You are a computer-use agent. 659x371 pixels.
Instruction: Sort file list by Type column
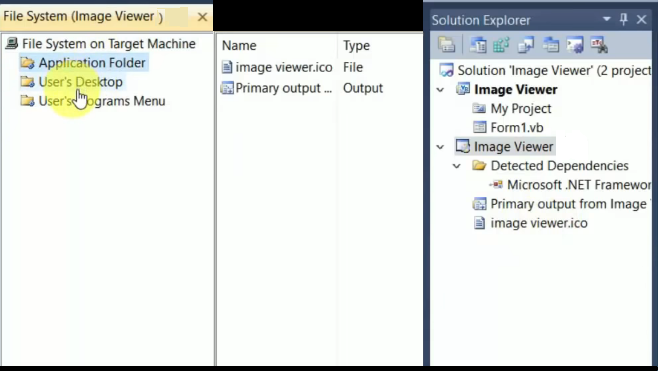(356, 45)
